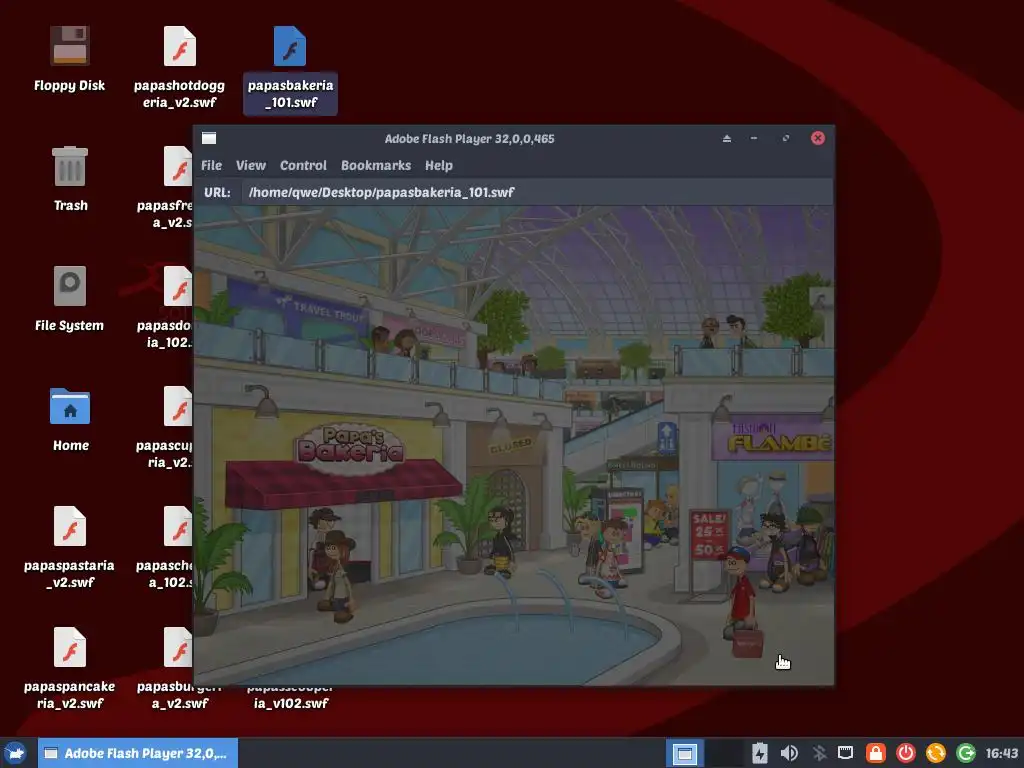
Task: Click the 16:43 clock in taskbar
Action: click(x=1002, y=754)
